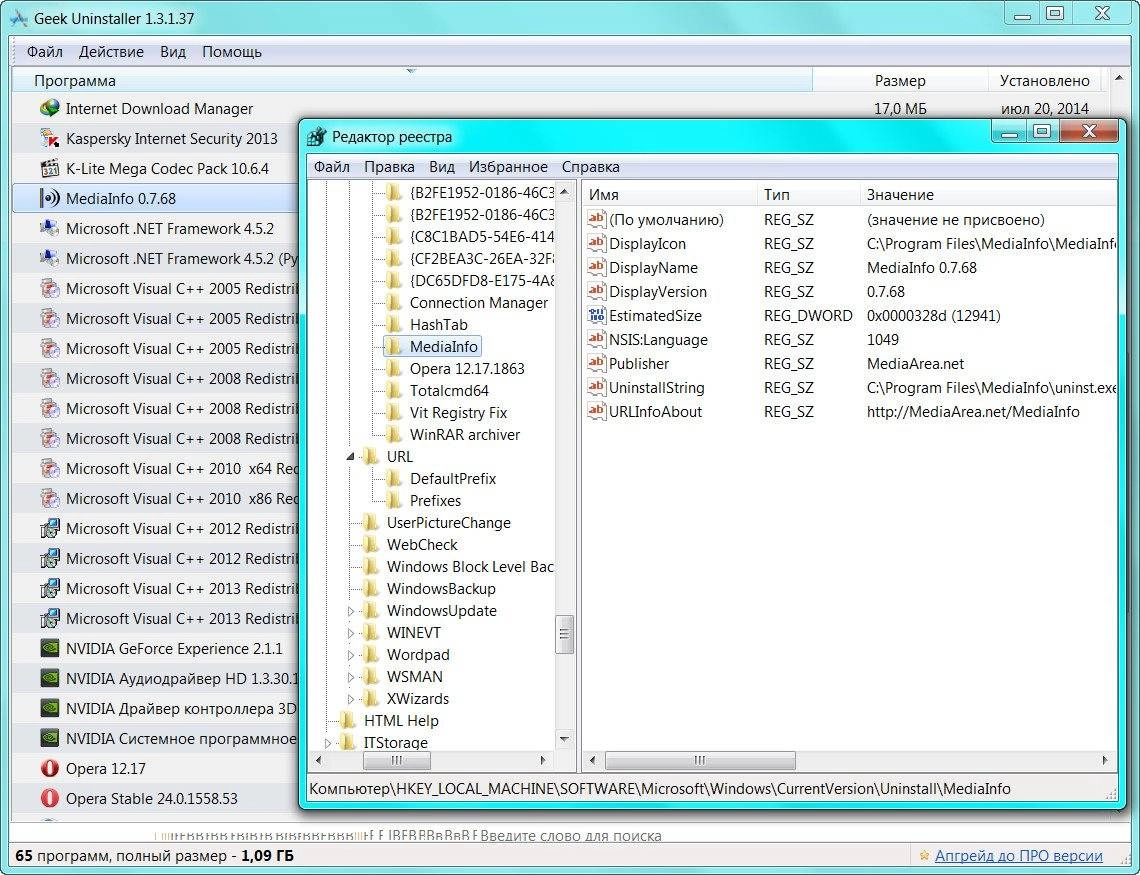Click the Geek Uninstaller title bar icon
The height and width of the screenshot is (875, 1140).
[20, 18]
